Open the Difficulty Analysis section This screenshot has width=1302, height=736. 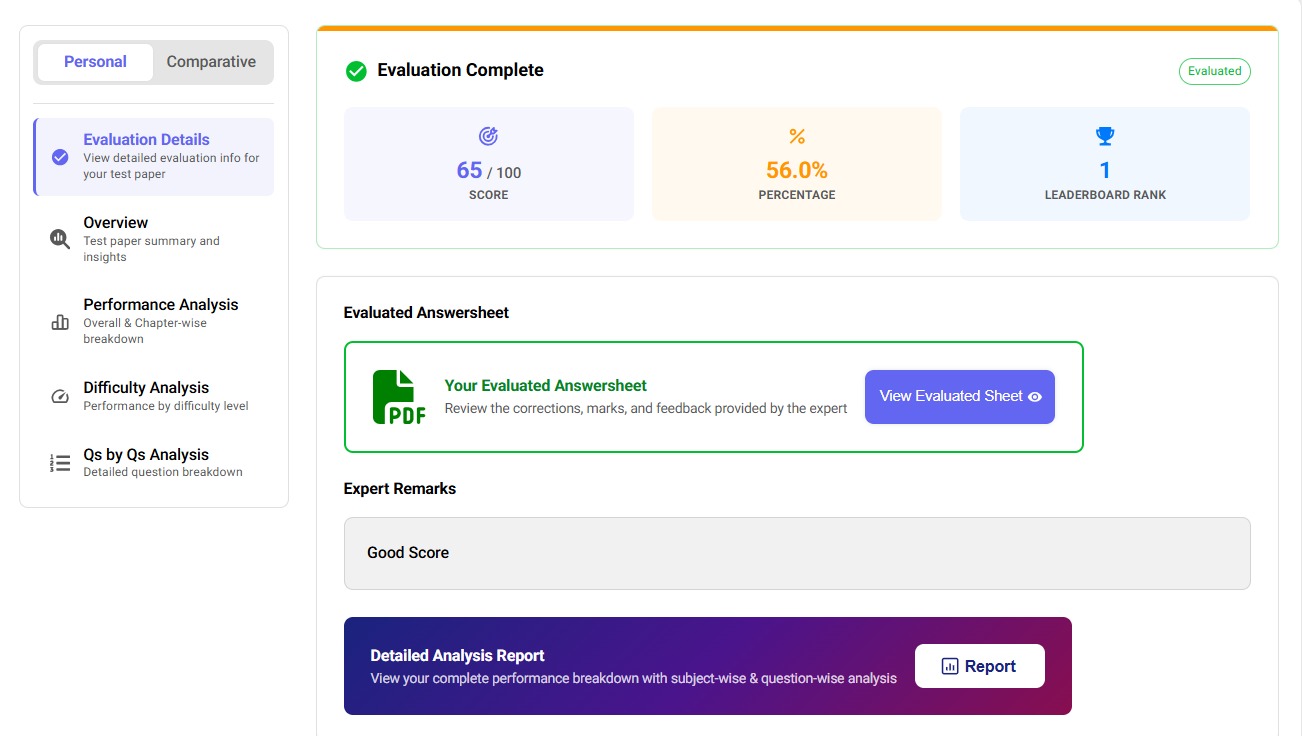(154, 396)
